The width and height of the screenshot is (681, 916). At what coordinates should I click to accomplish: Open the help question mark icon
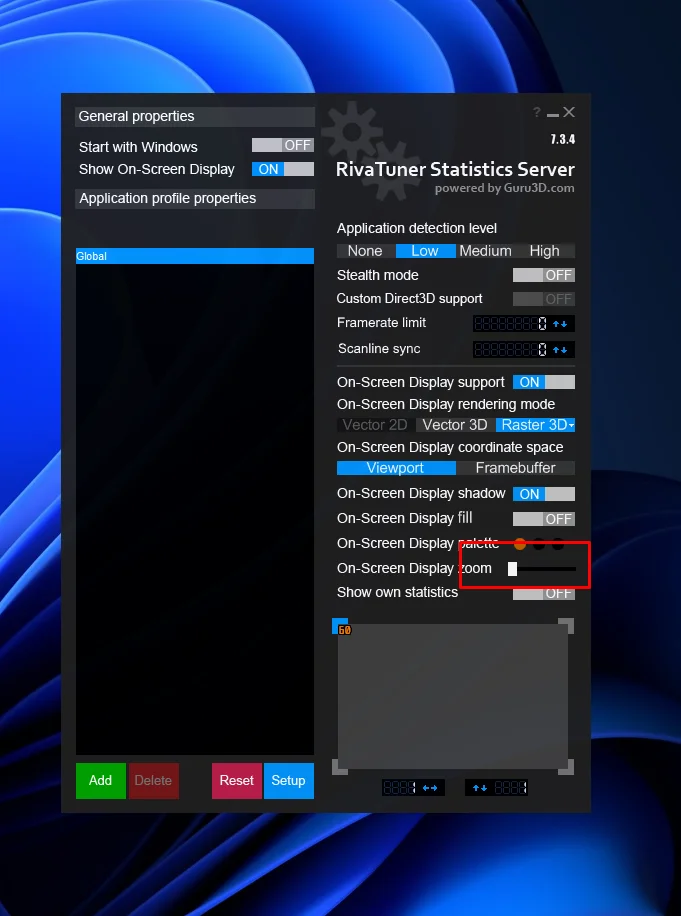pyautogui.click(x=537, y=112)
